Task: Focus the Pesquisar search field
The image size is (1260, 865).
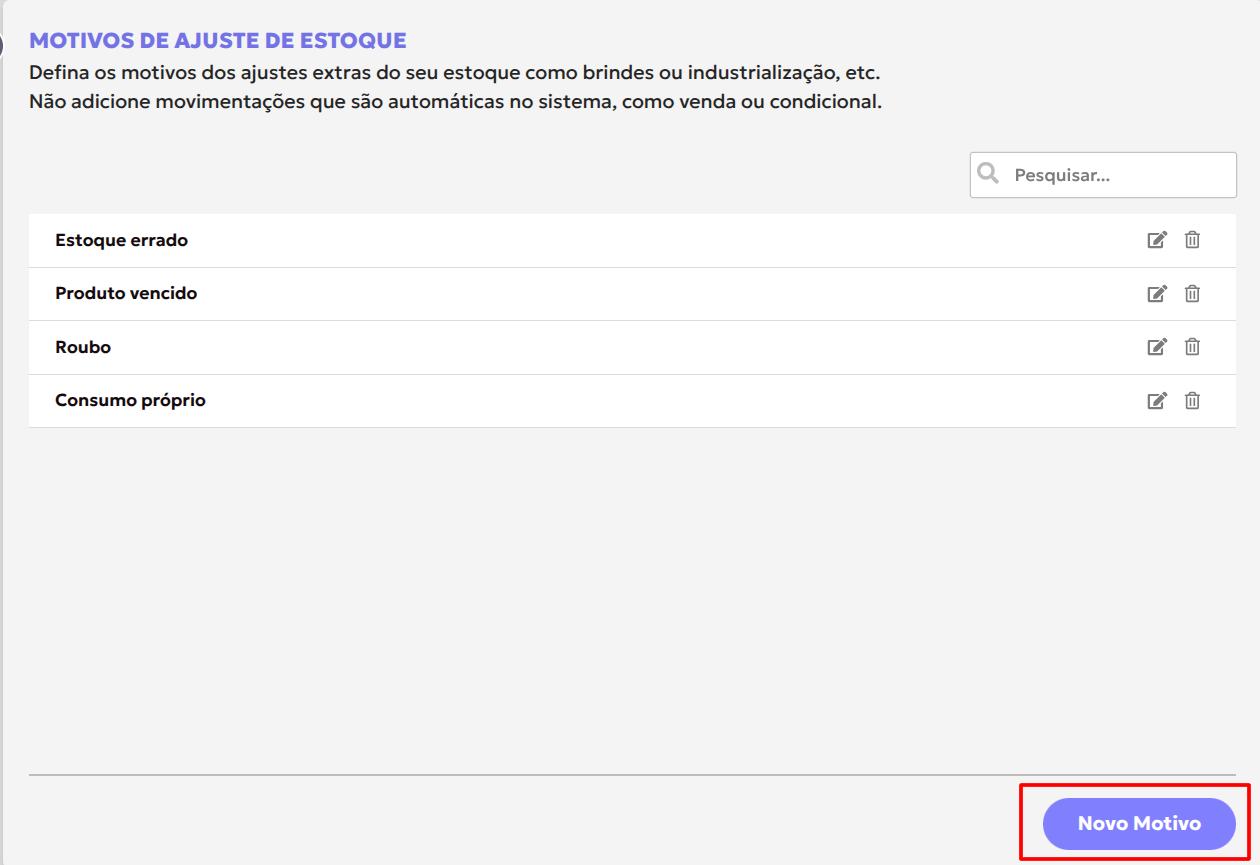Action: 1103,175
